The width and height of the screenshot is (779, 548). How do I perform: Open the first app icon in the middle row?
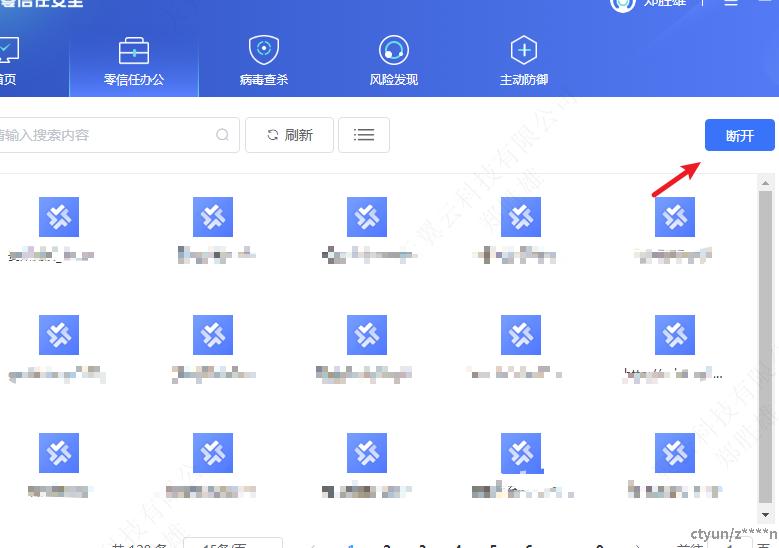point(59,335)
